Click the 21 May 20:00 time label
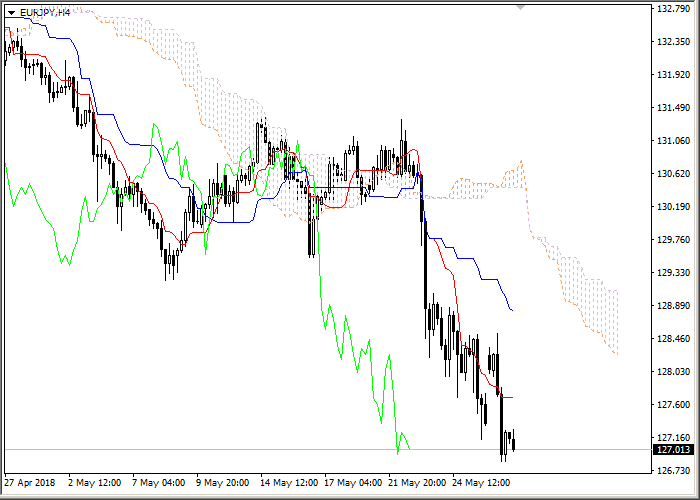This screenshot has height=500, width=700. click(x=416, y=483)
